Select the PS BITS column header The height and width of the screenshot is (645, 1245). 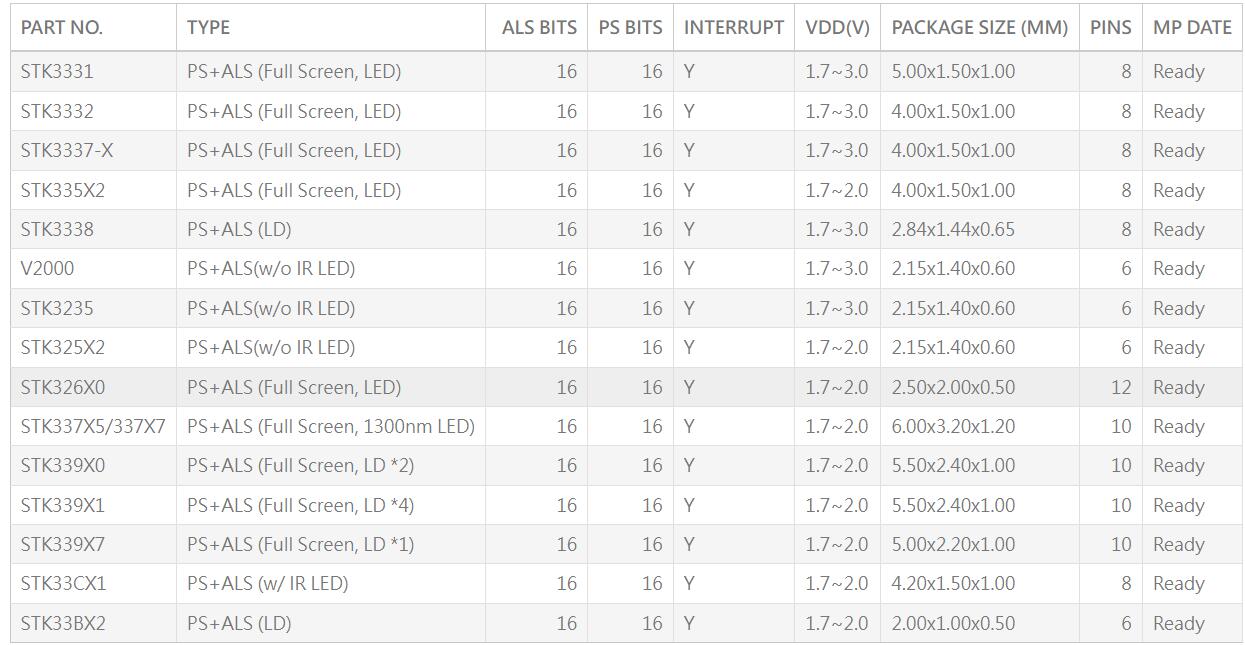pyautogui.click(x=630, y=28)
